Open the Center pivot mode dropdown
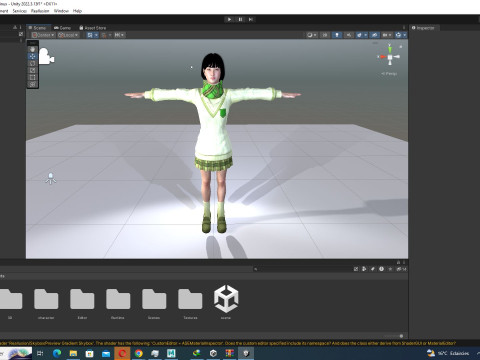 pos(43,35)
